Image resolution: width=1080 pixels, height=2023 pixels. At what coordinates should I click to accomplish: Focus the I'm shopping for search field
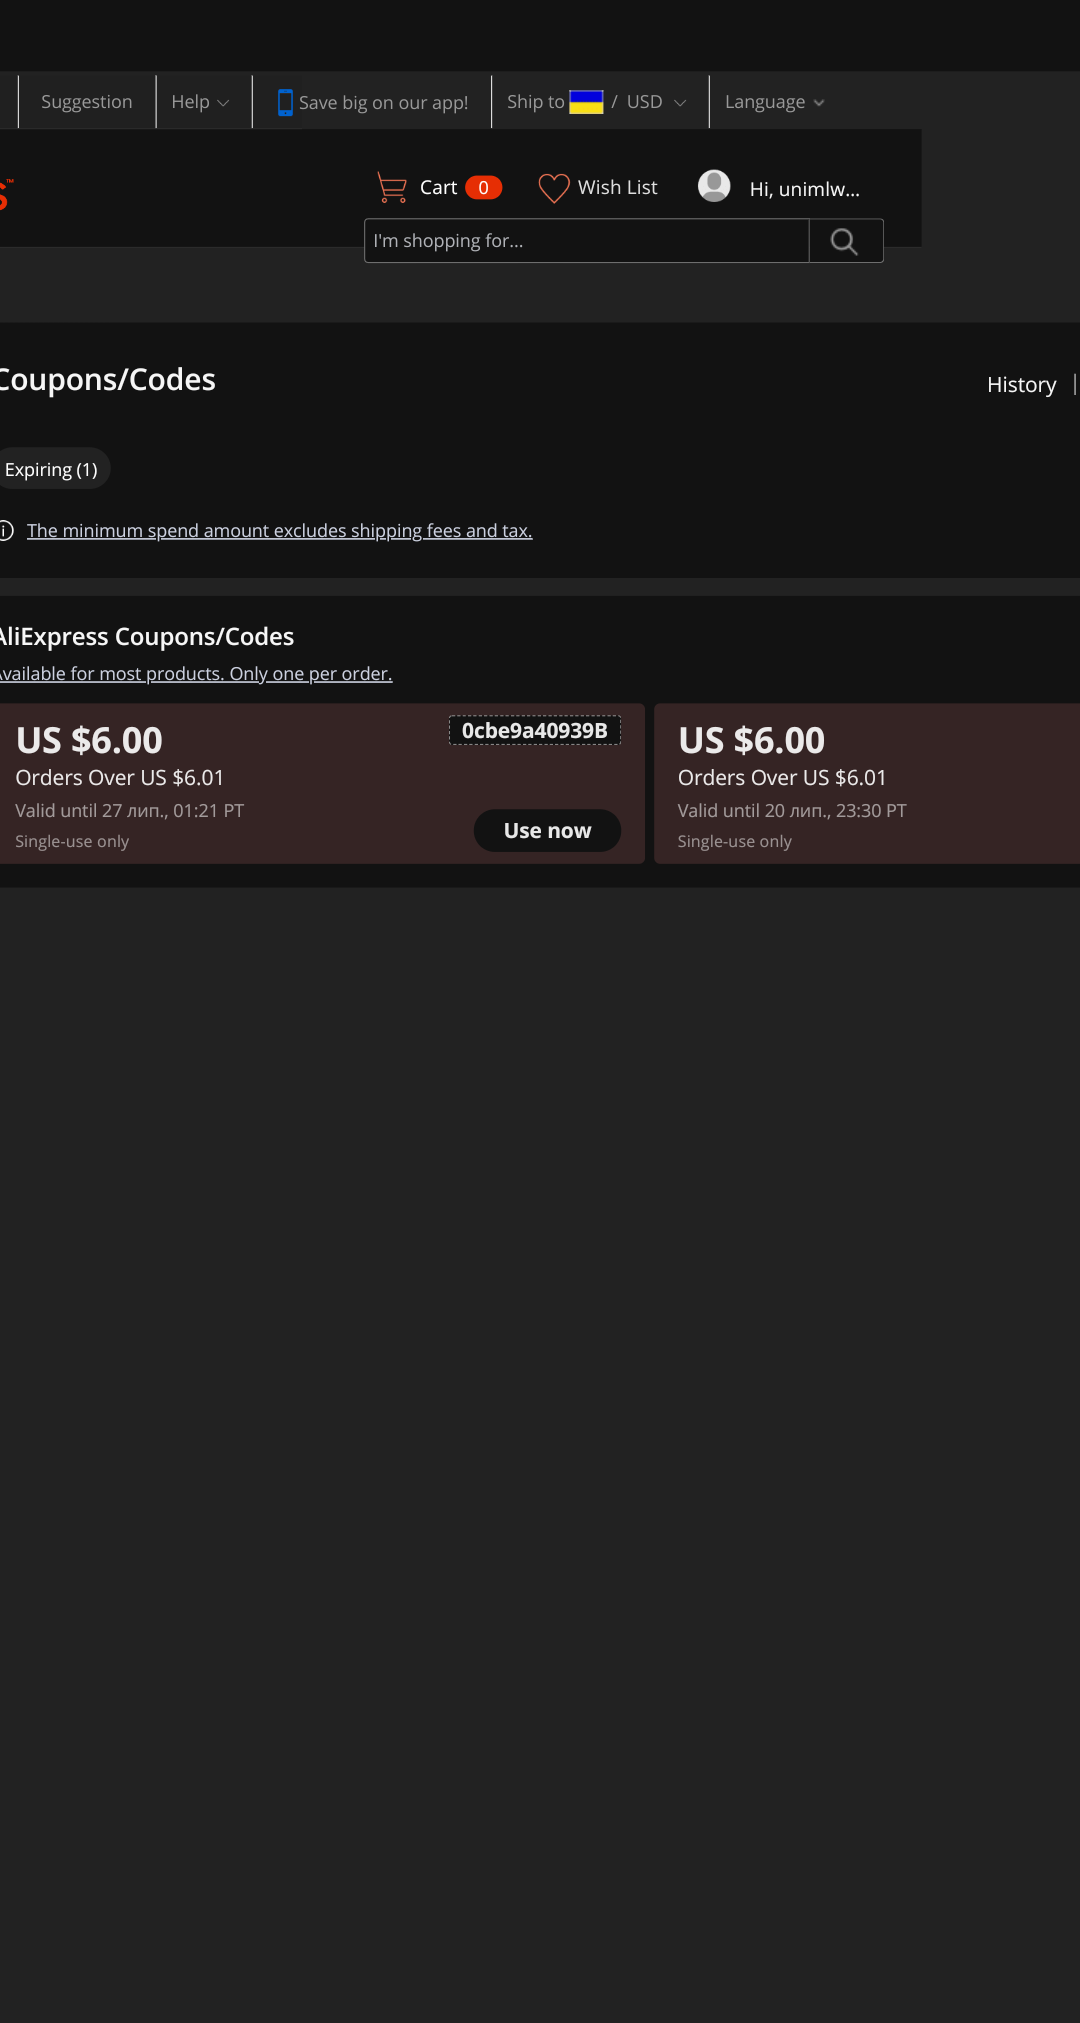(x=587, y=241)
